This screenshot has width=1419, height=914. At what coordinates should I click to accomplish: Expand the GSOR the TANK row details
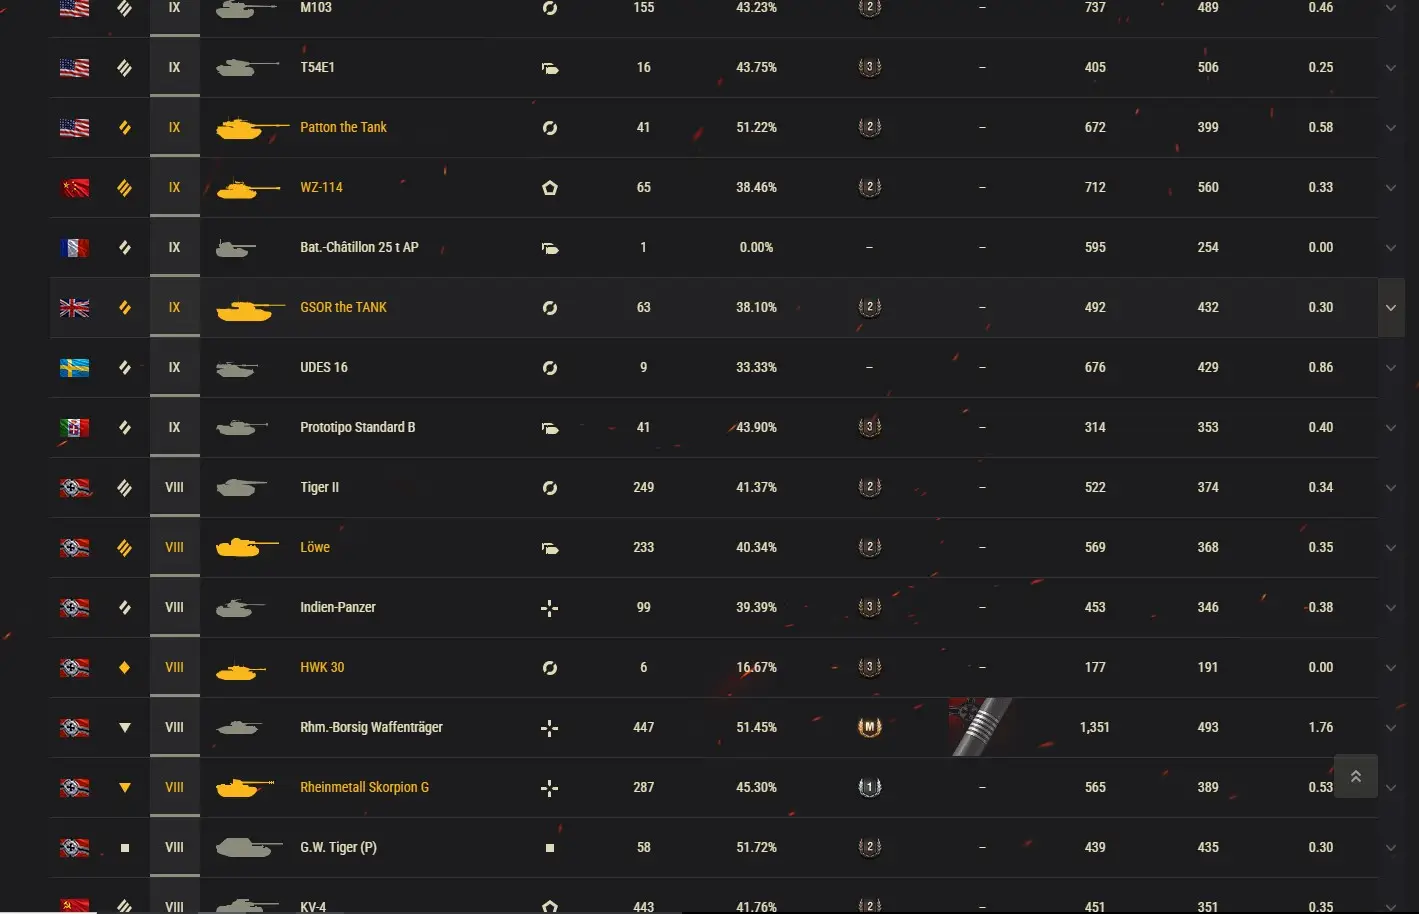click(1390, 307)
